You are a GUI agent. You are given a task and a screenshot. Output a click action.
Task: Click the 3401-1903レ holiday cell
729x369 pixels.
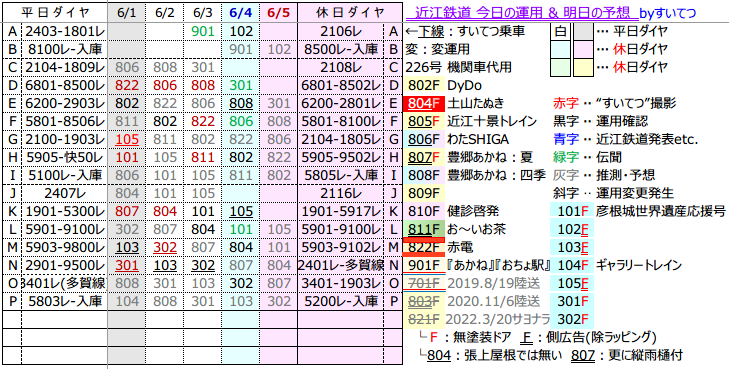tap(341, 283)
